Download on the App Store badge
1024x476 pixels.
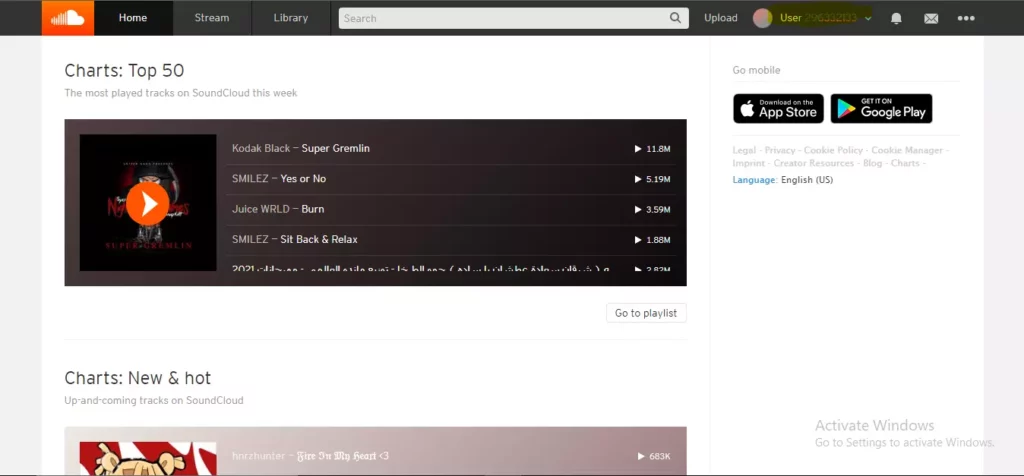778,108
